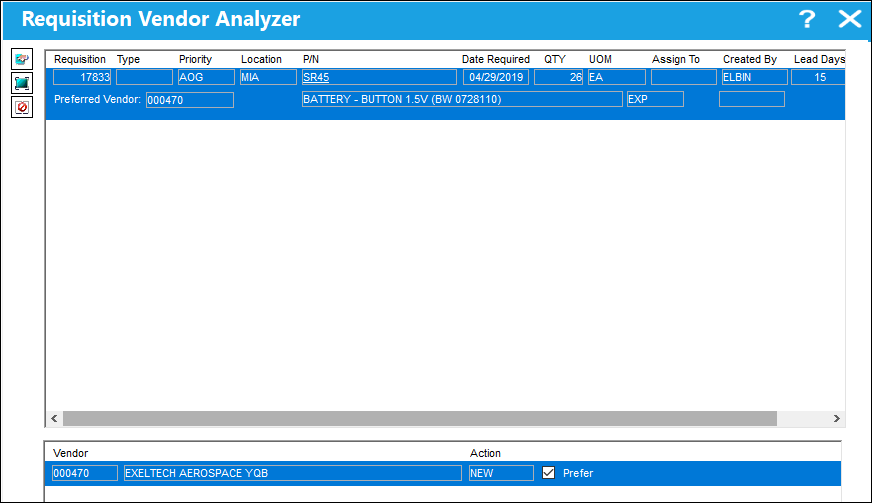Click the Location column header
This screenshot has width=872, height=503.
(x=261, y=60)
